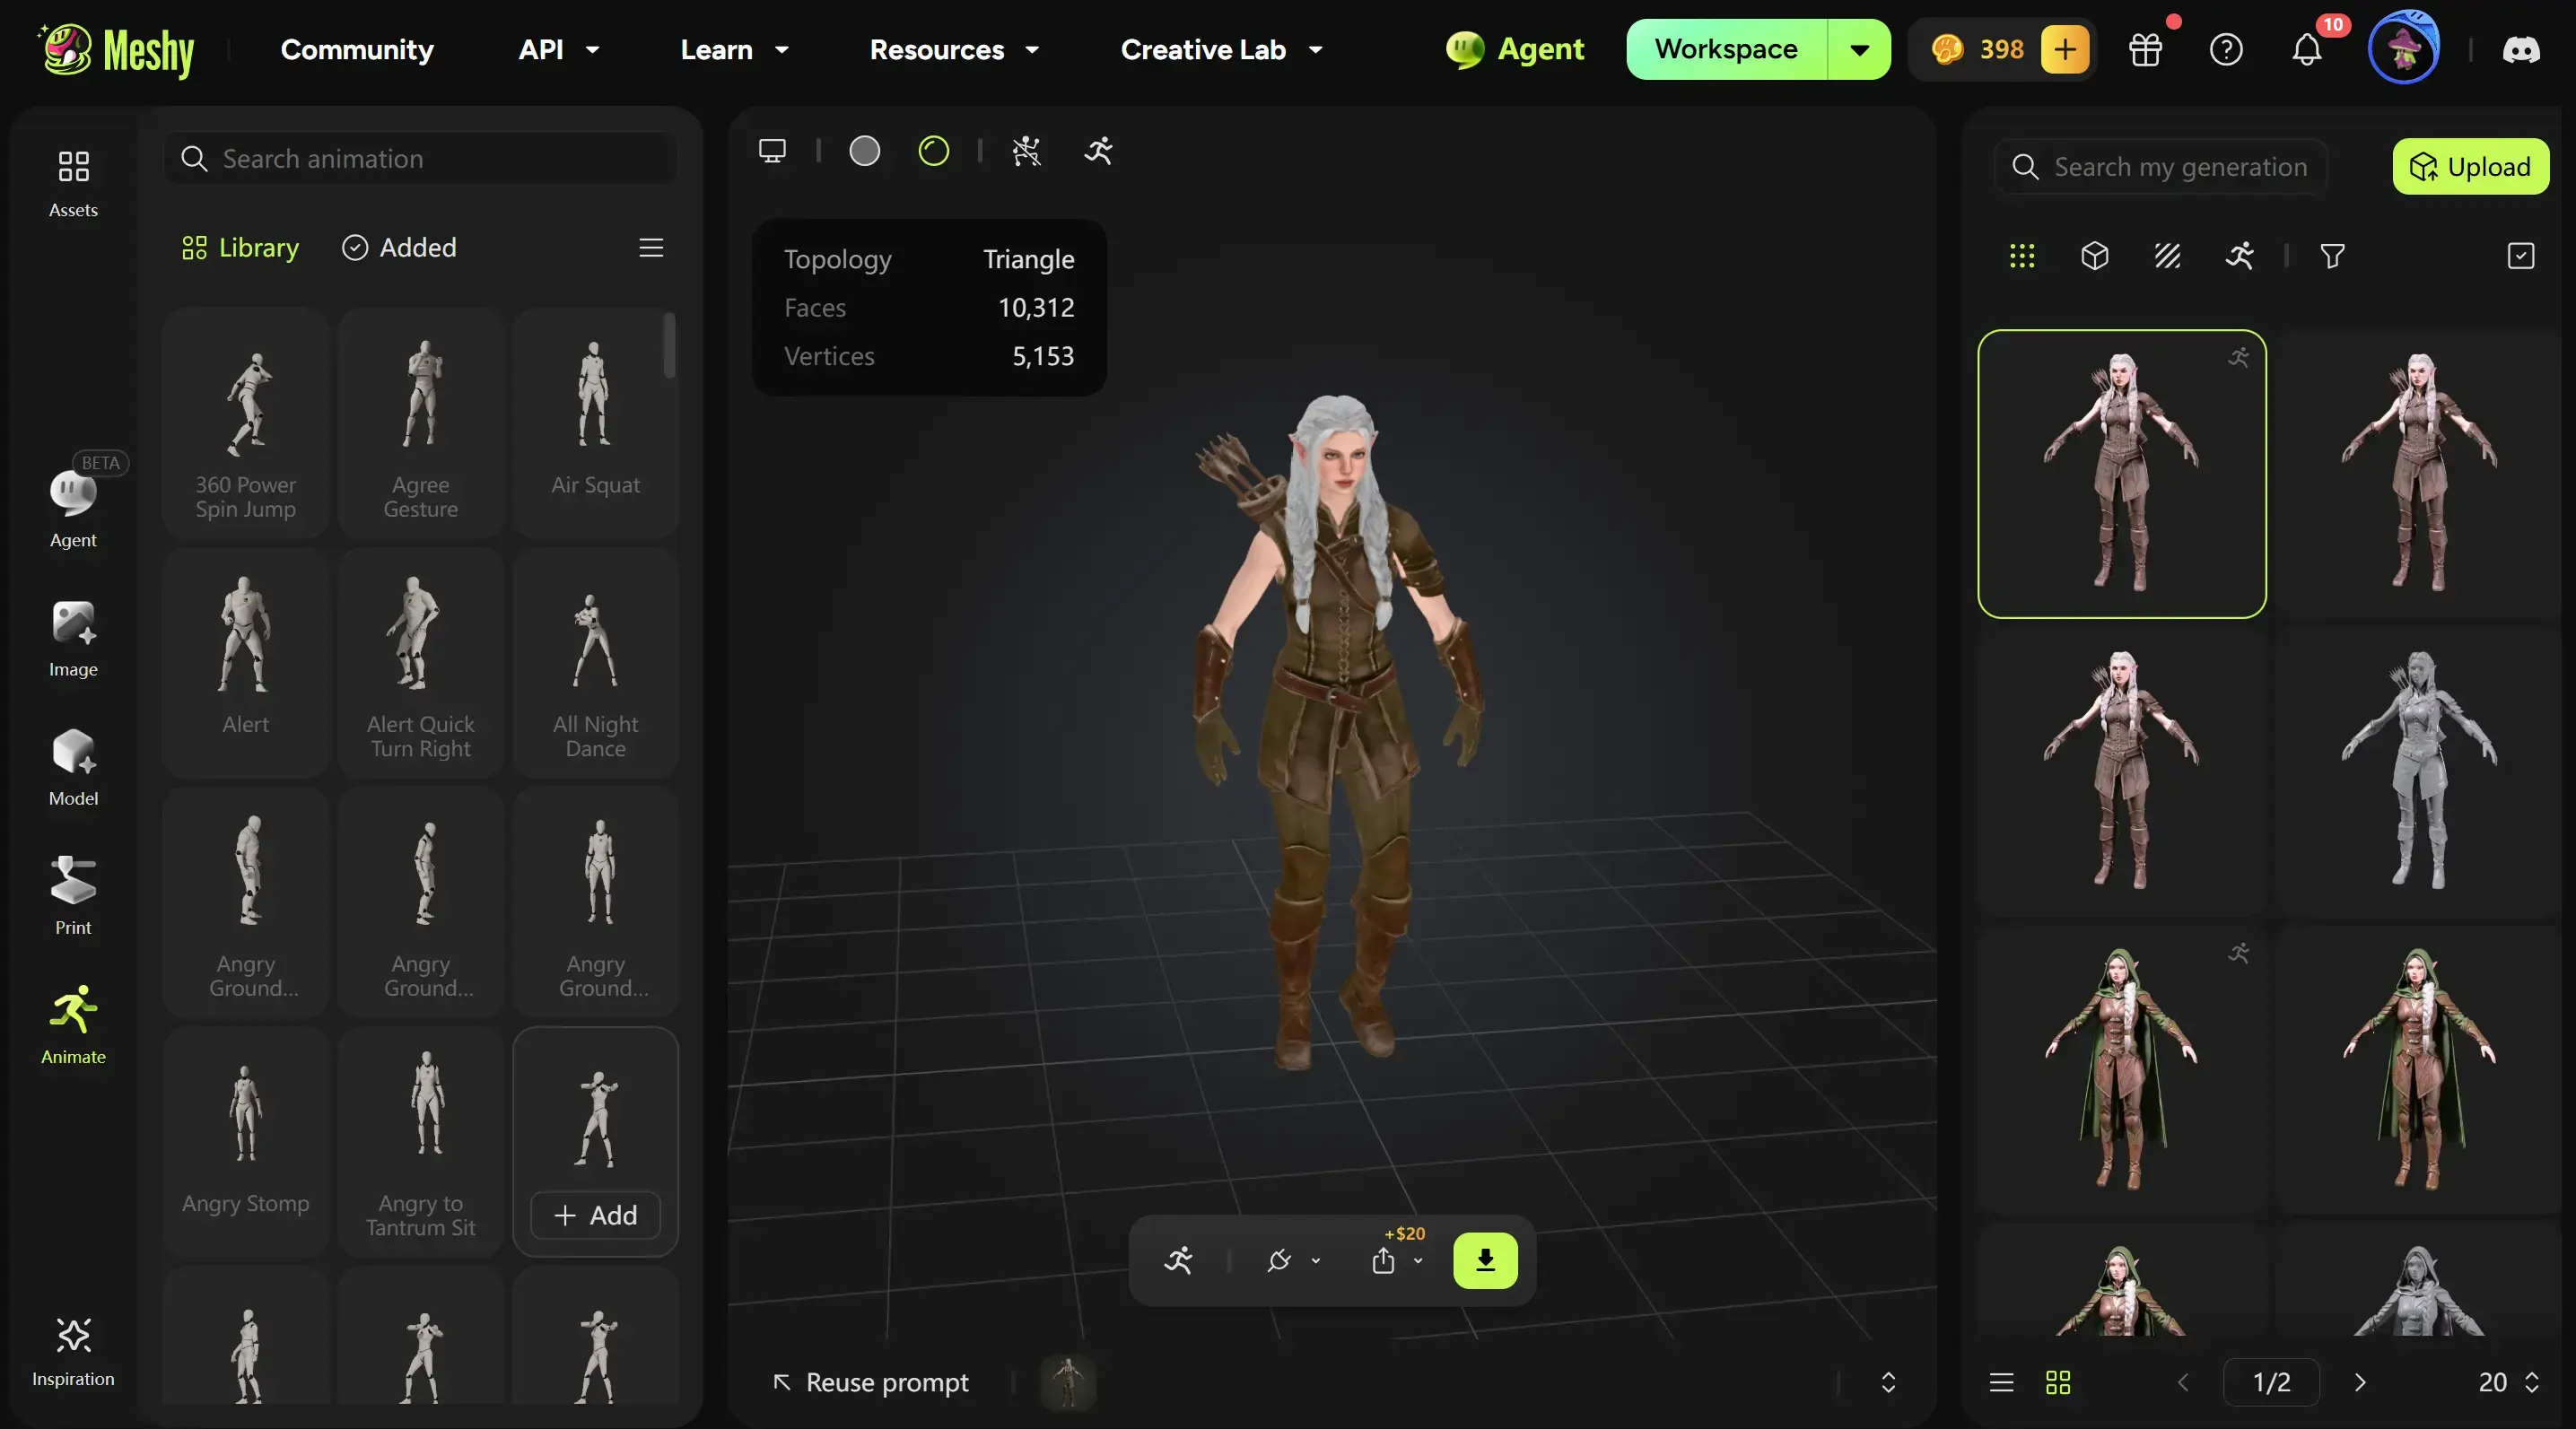This screenshot has height=1429, width=2576.
Task: Expand the share export +$20 dropdown
Action: [x=1418, y=1261]
